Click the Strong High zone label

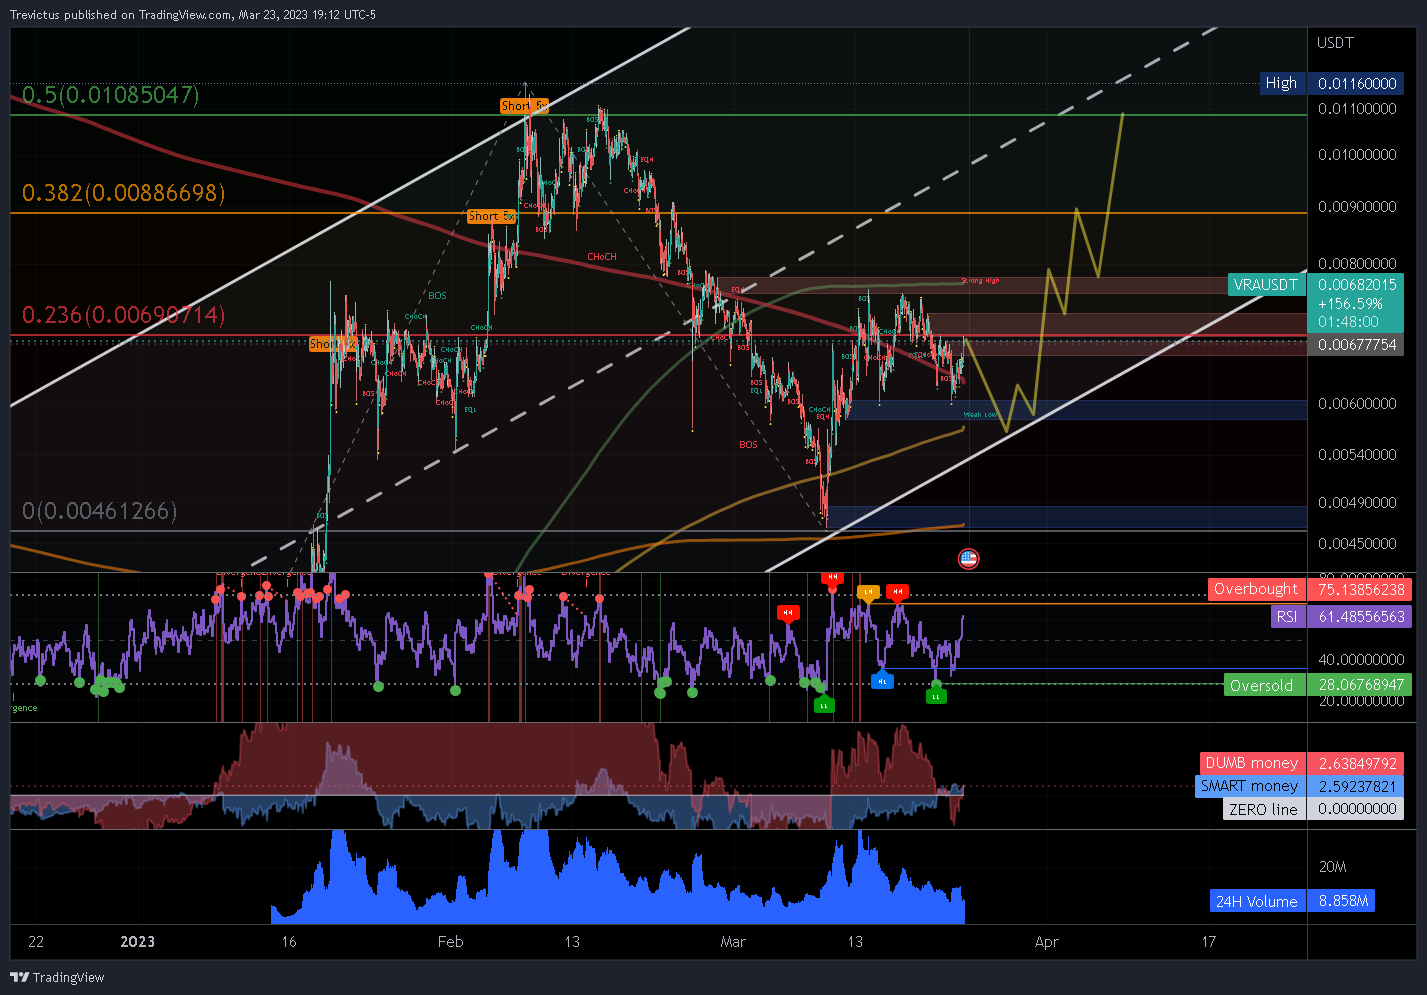[x=980, y=281]
